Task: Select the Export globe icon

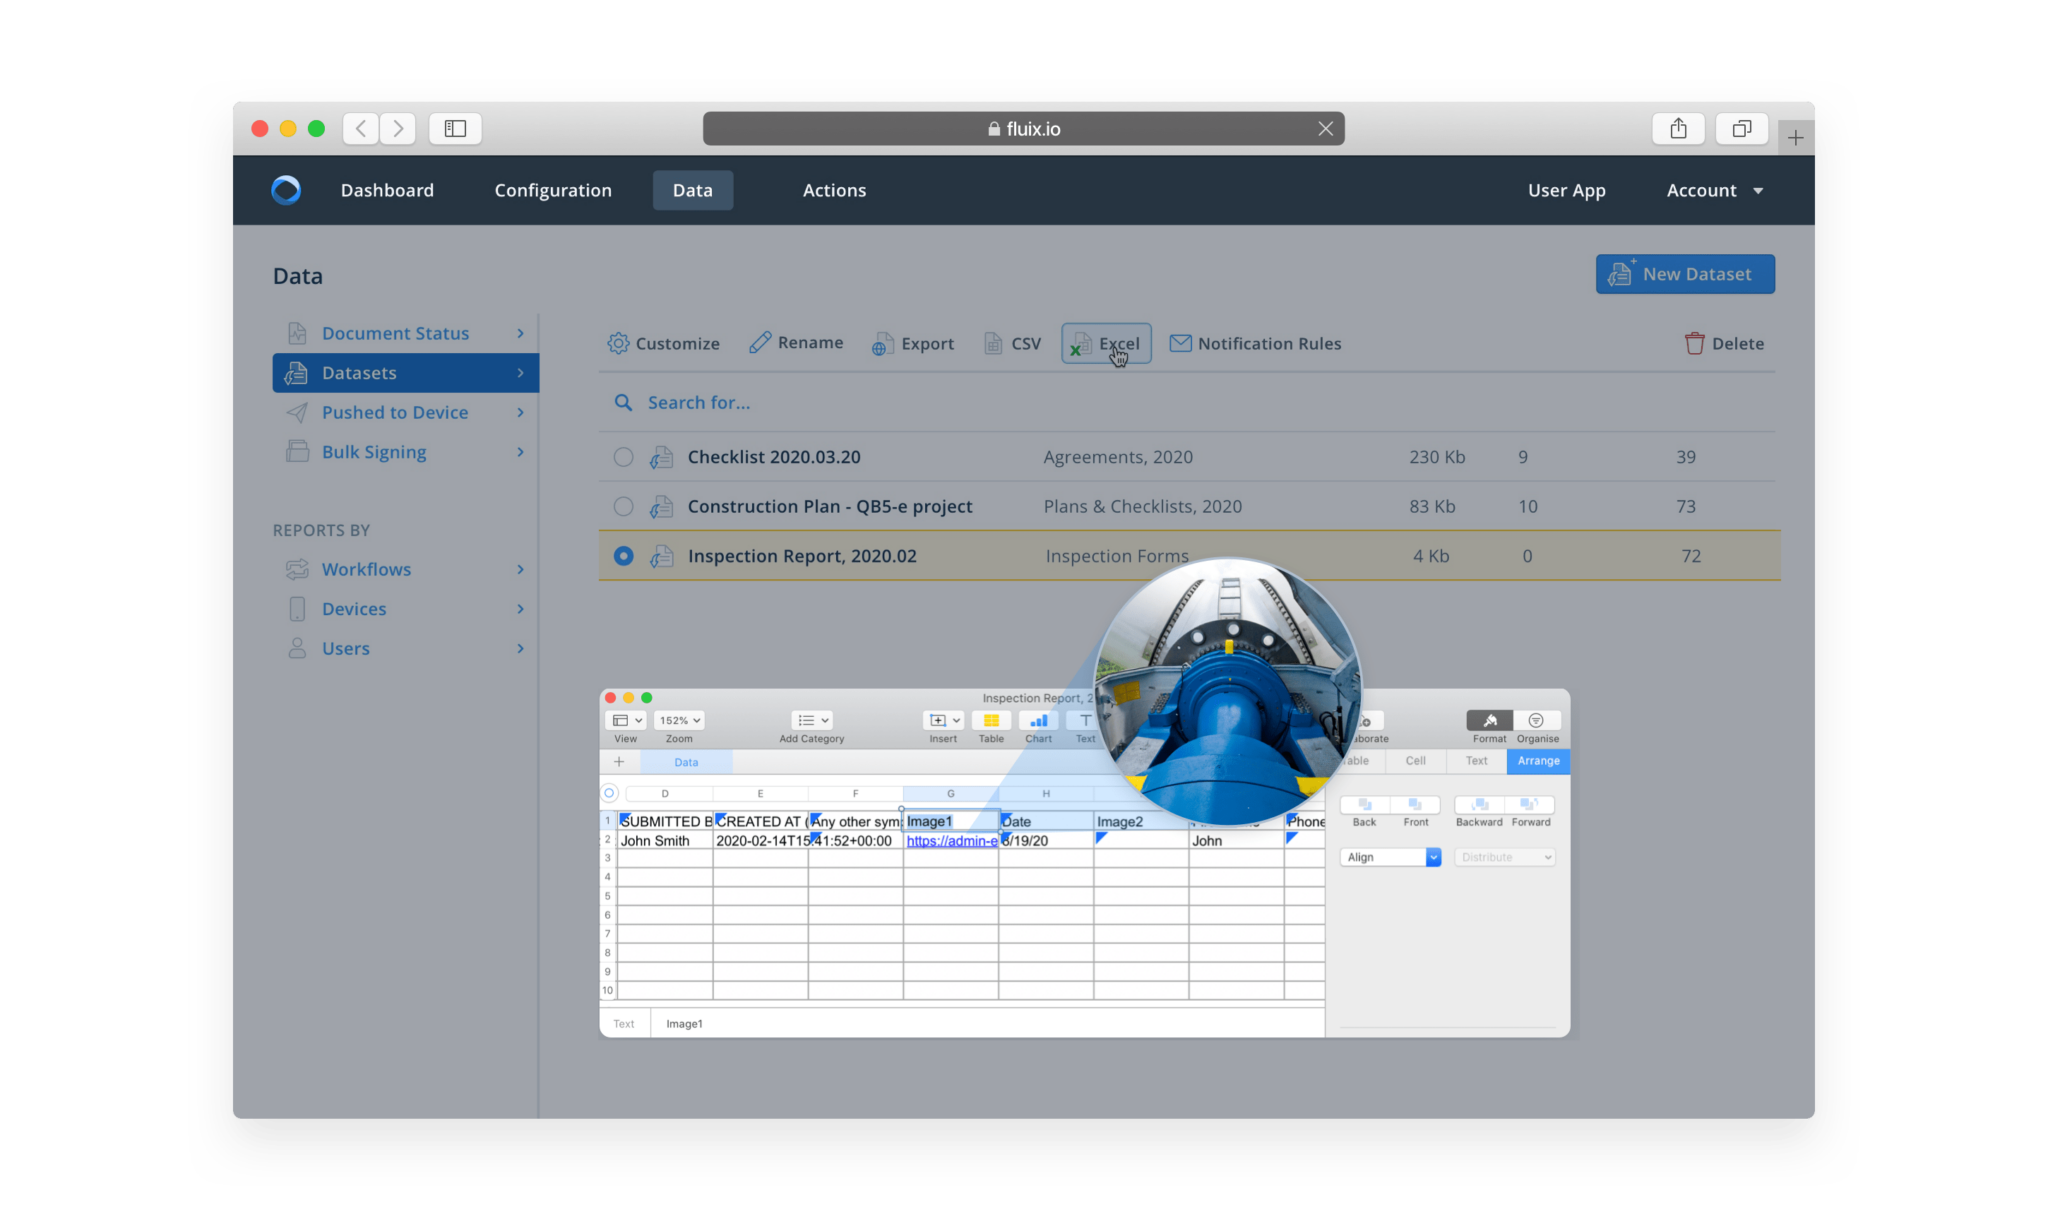Action: pos(883,343)
